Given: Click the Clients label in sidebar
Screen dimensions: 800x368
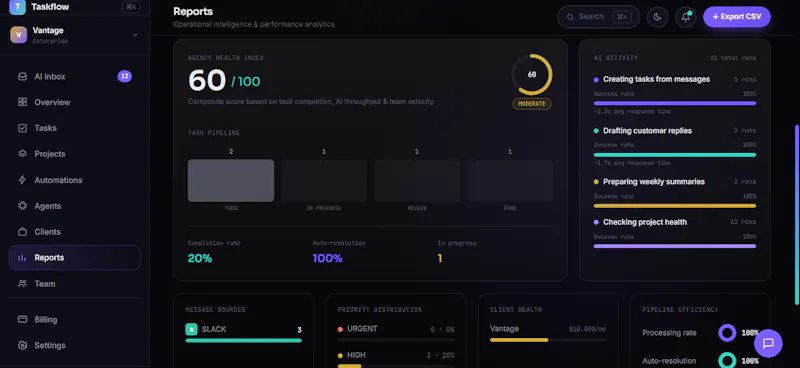Looking at the screenshot, I should (x=47, y=232).
